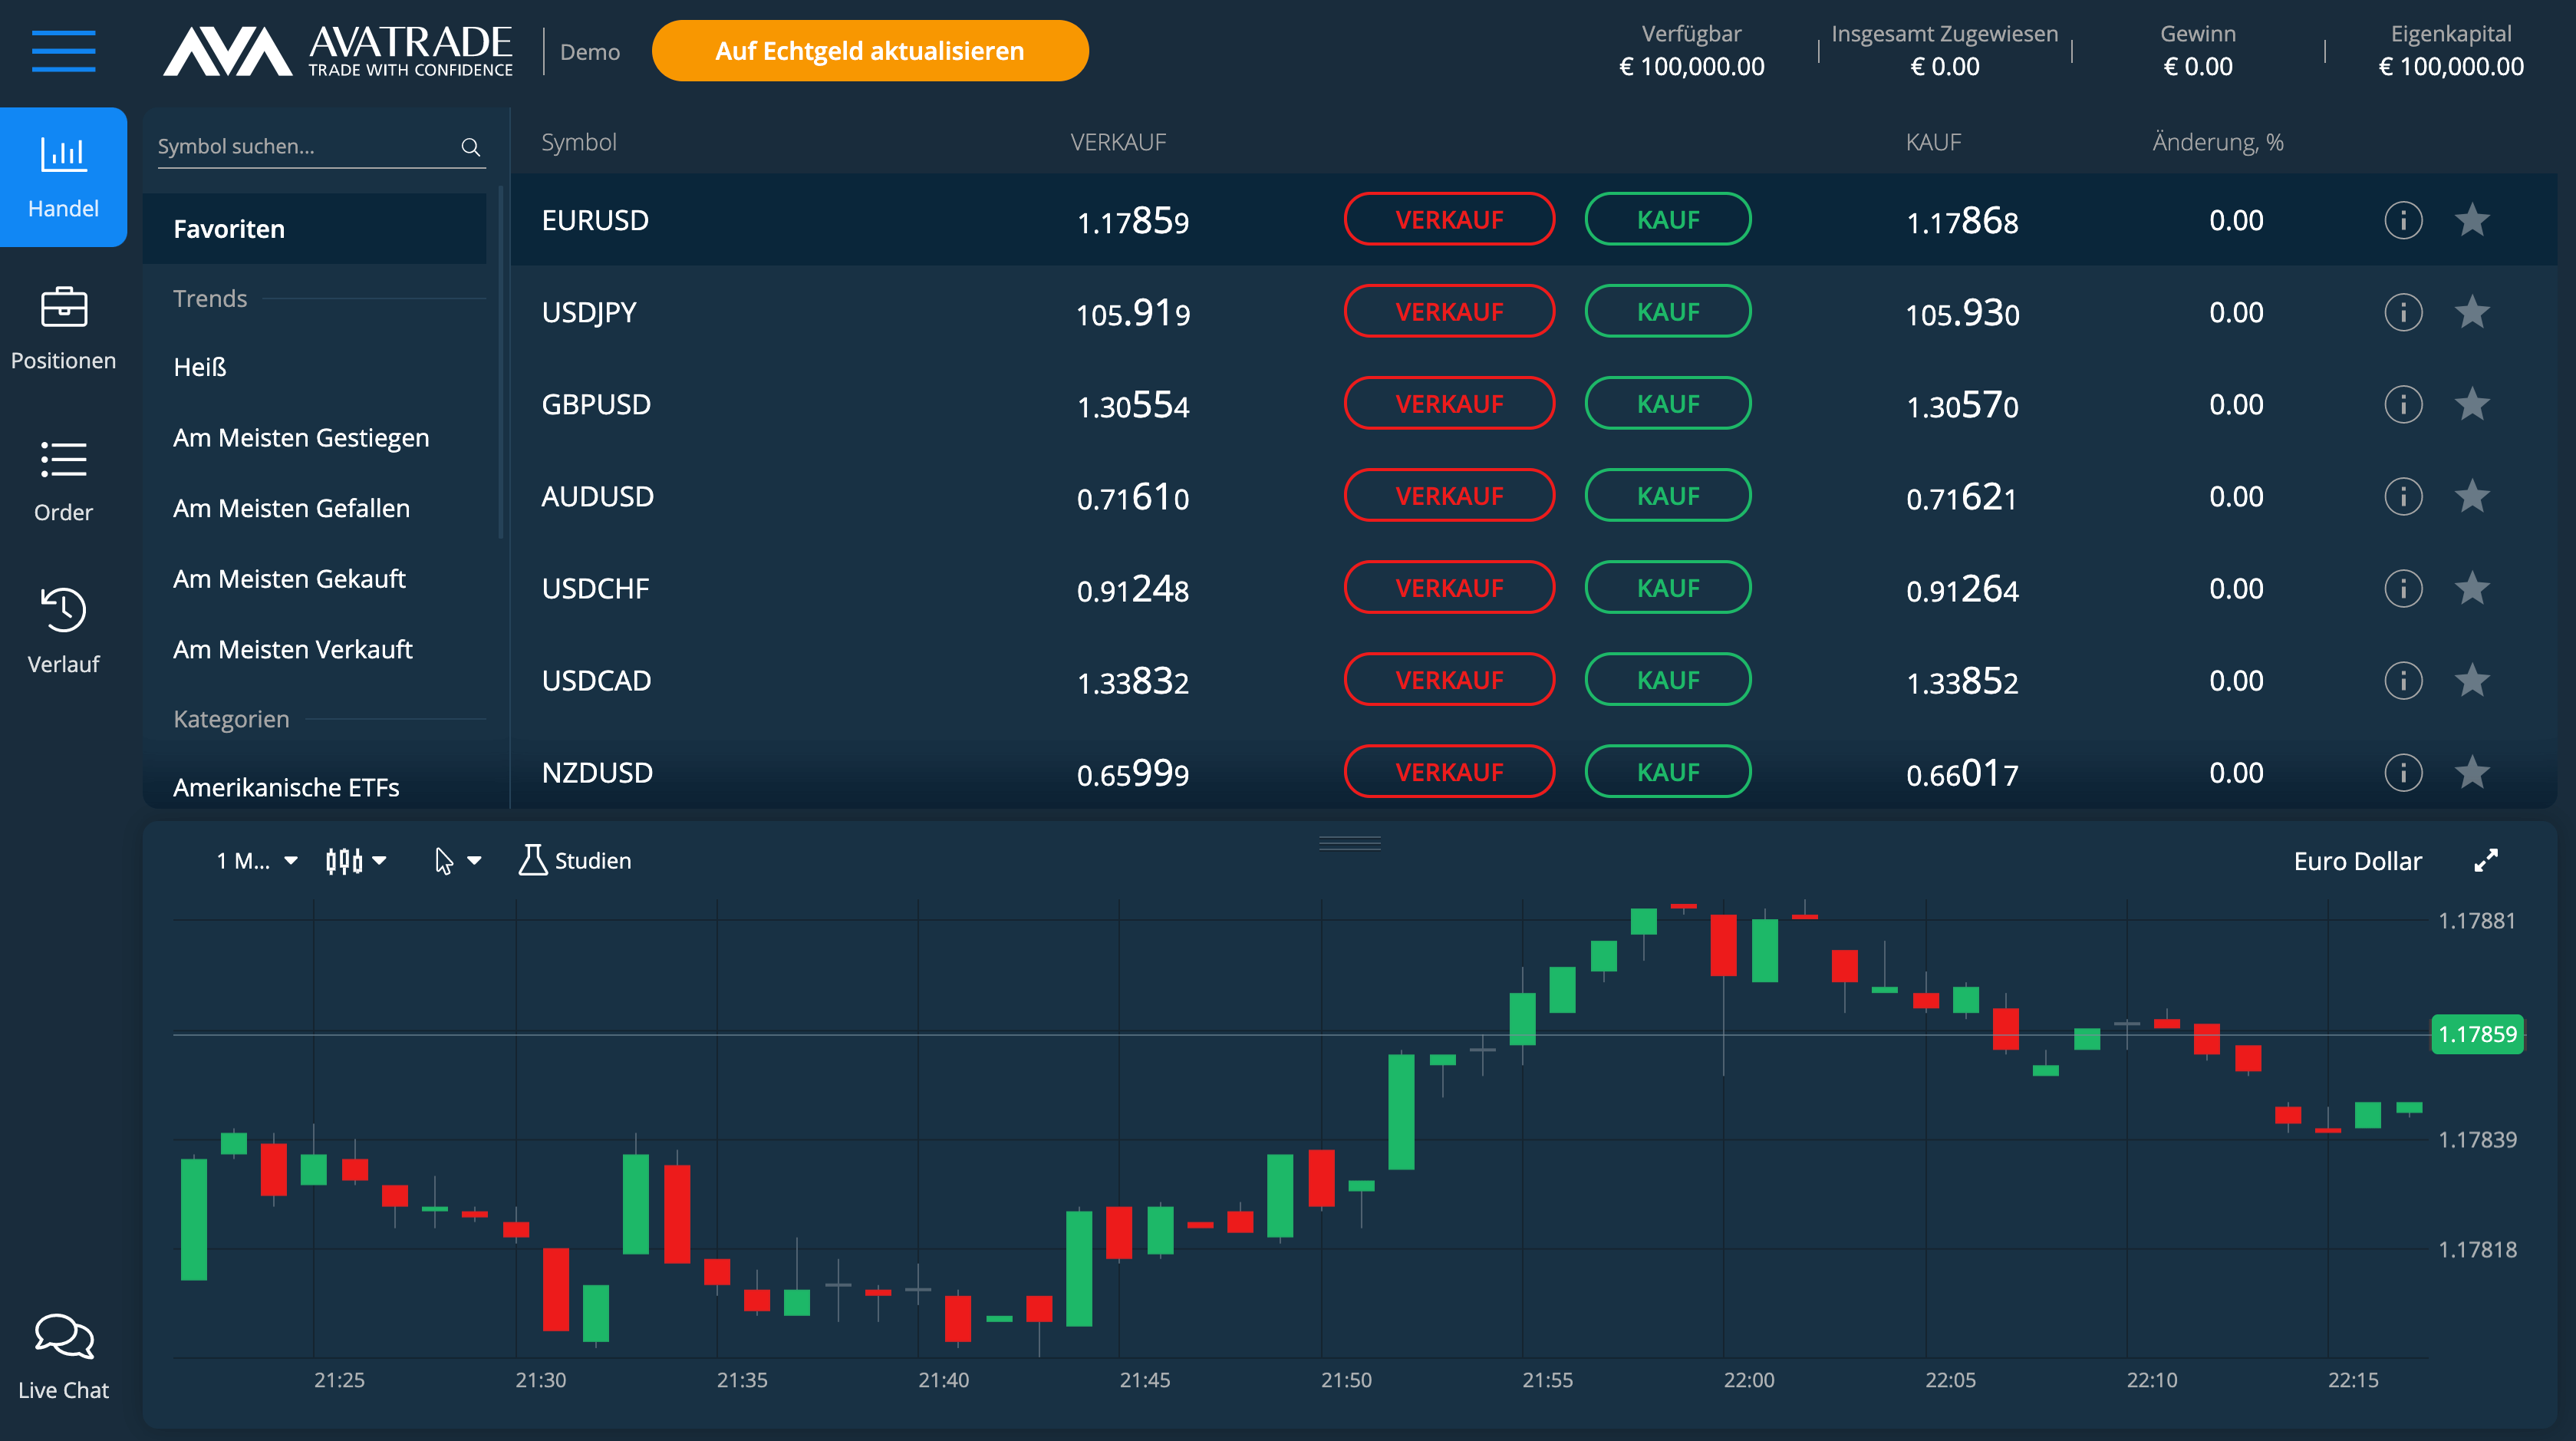Click KAUF for USDJPY
This screenshot has width=2576, height=1441.
(1668, 311)
